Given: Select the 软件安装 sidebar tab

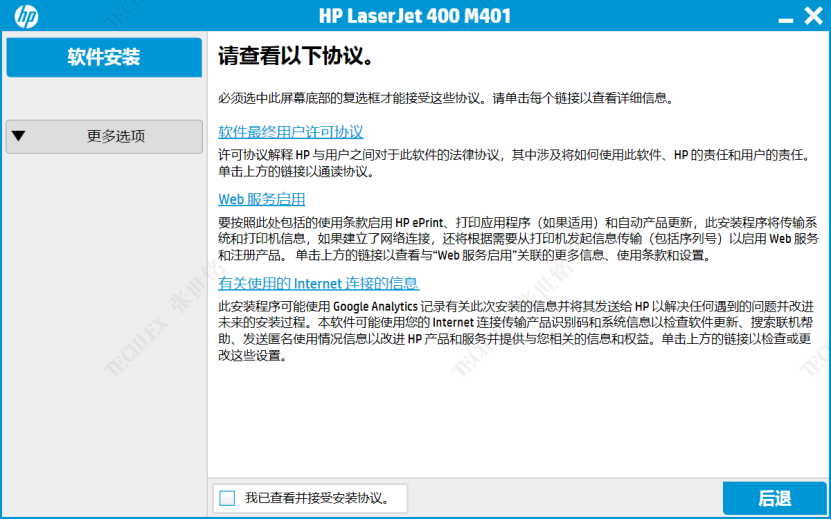Looking at the screenshot, I should pos(104,57).
